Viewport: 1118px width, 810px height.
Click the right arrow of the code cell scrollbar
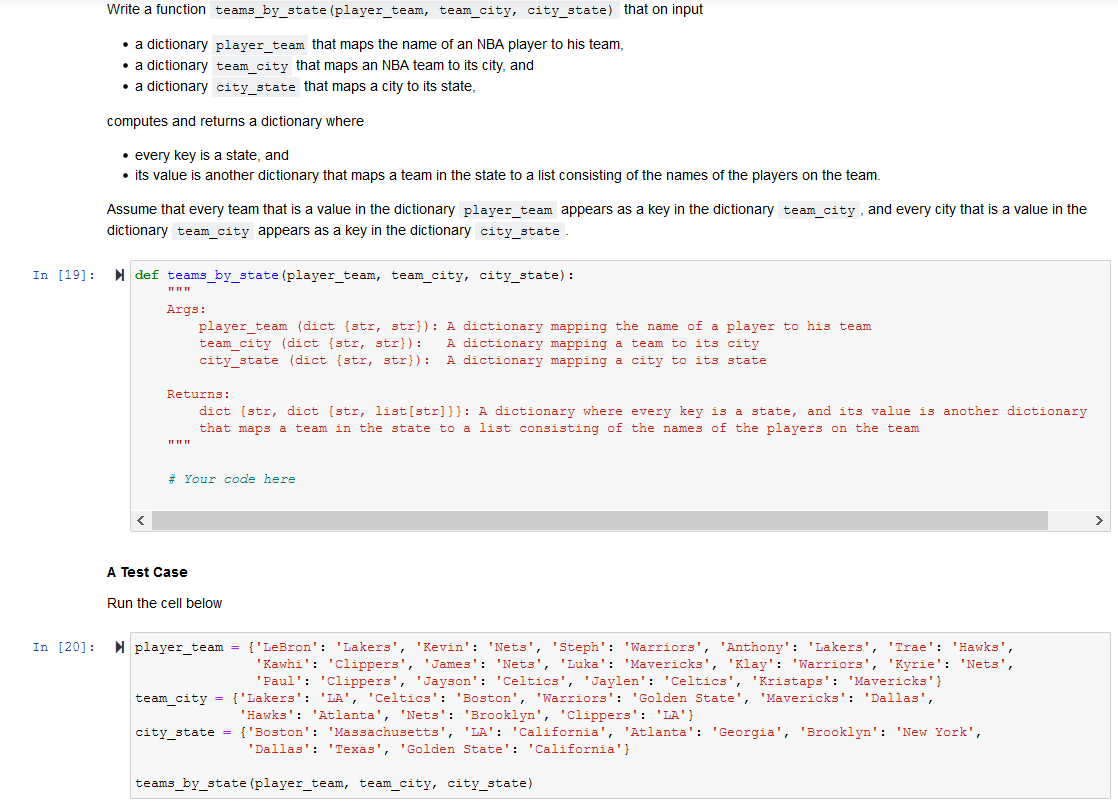1100,520
